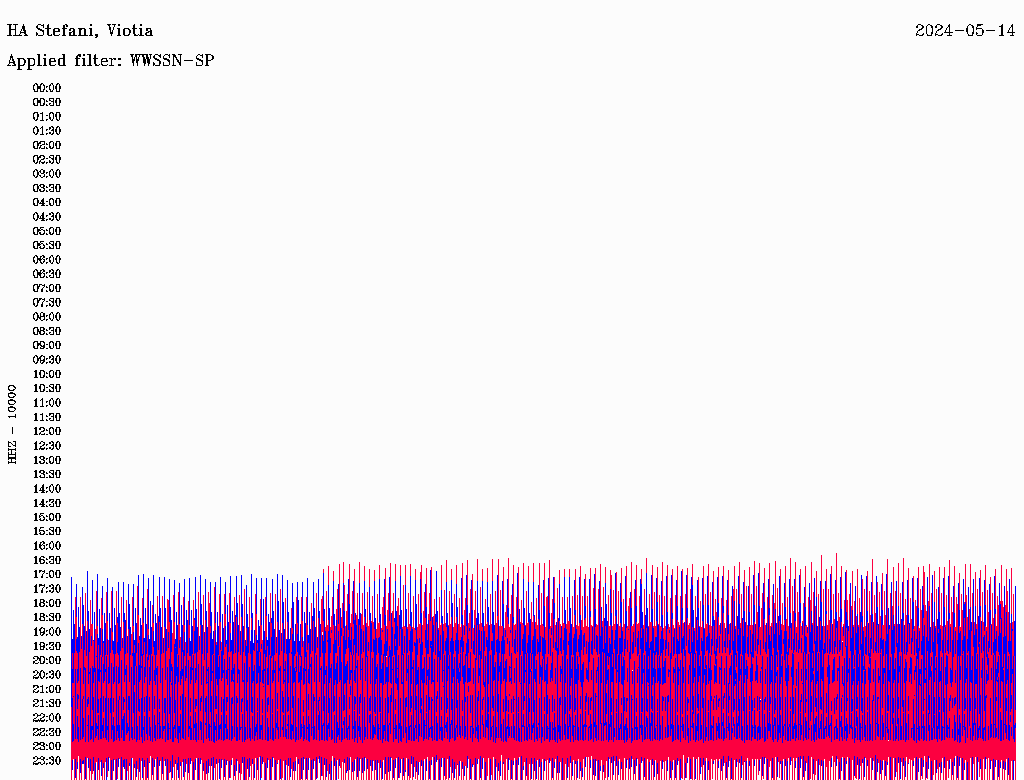
Task: Select the 13:30 time row label
Action: 47,474
